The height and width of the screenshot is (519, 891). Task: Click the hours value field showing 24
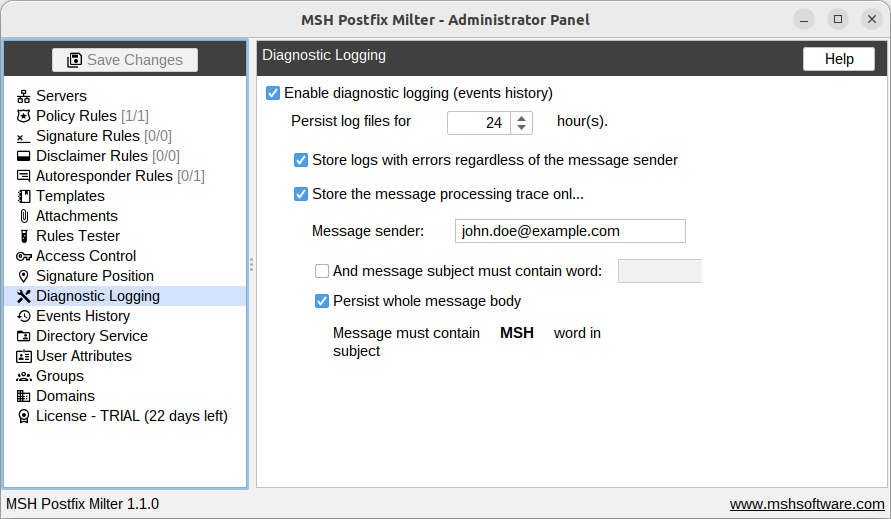[x=479, y=123]
